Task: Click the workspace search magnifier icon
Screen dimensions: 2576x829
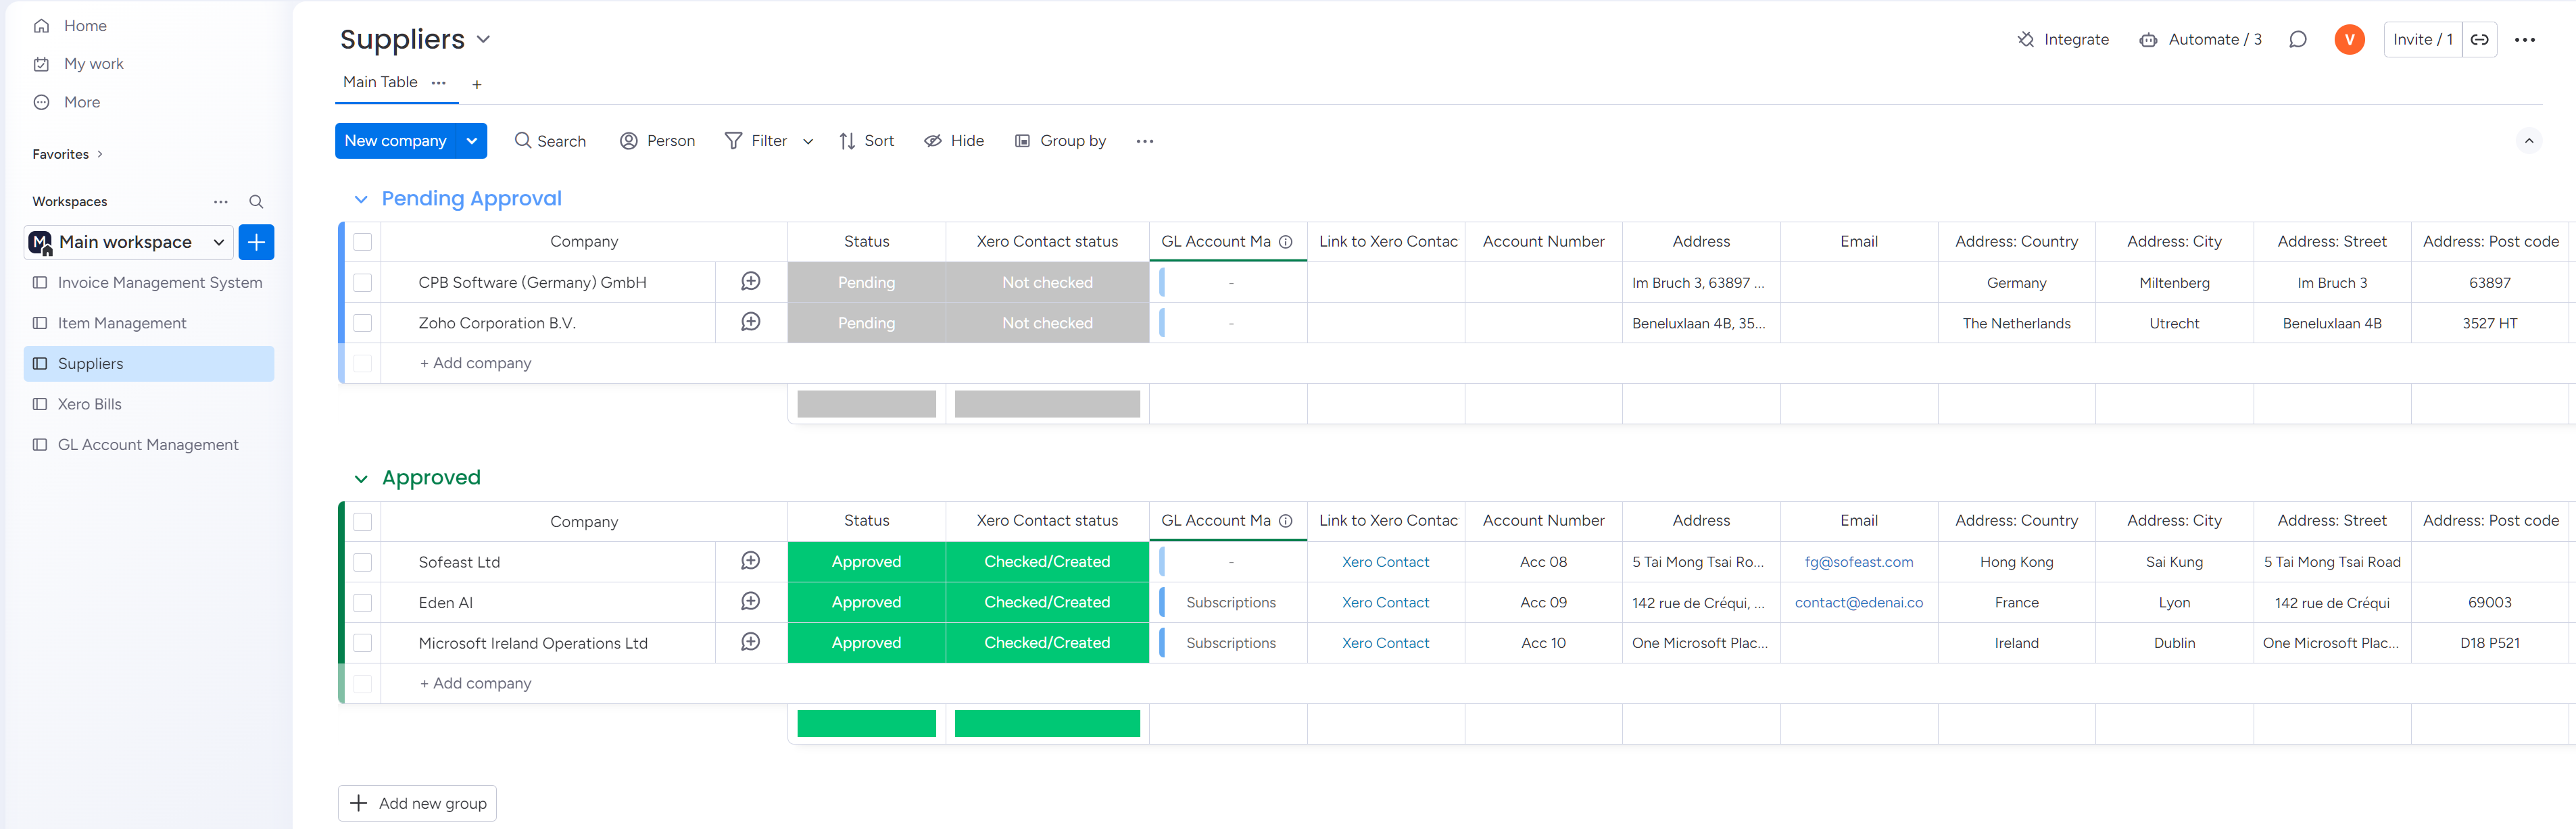Action: click(256, 202)
